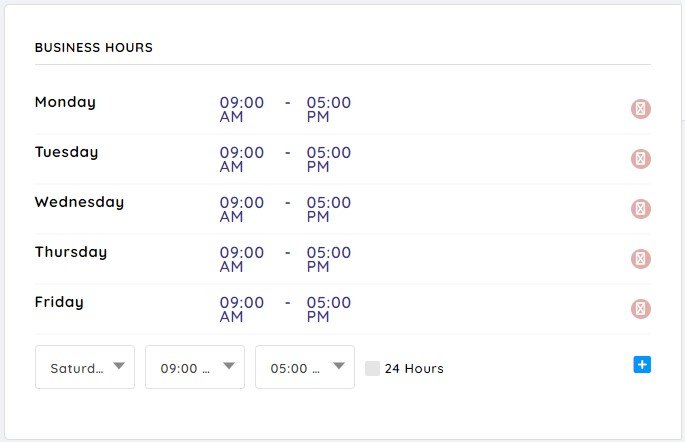The width and height of the screenshot is (685, 442).
Task: Click Tuesday's 09:00 AM opening time
Action: coord(242,159)
